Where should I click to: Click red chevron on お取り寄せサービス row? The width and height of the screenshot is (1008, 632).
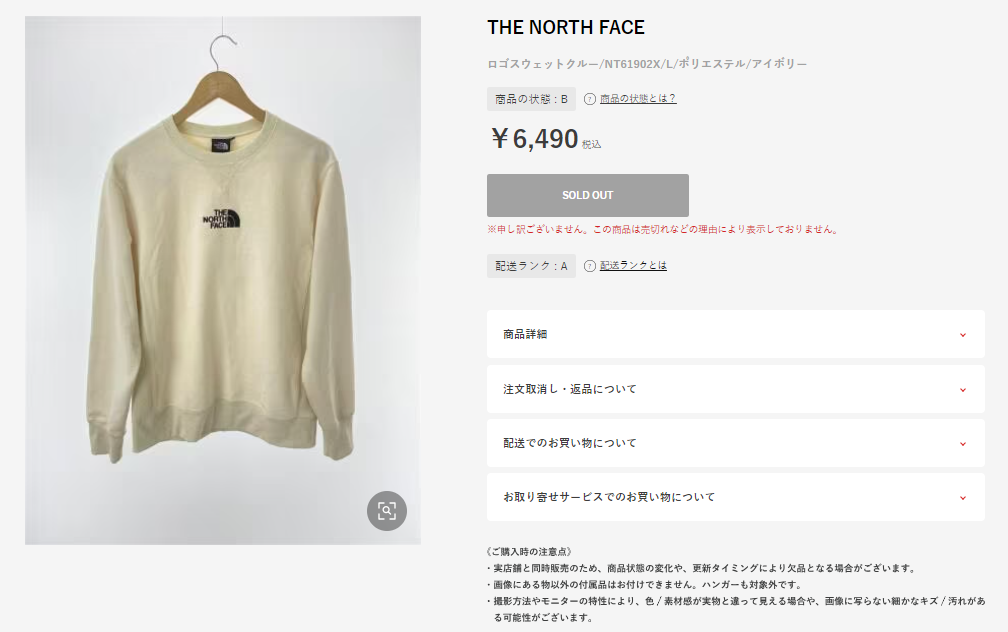[962, 498]
